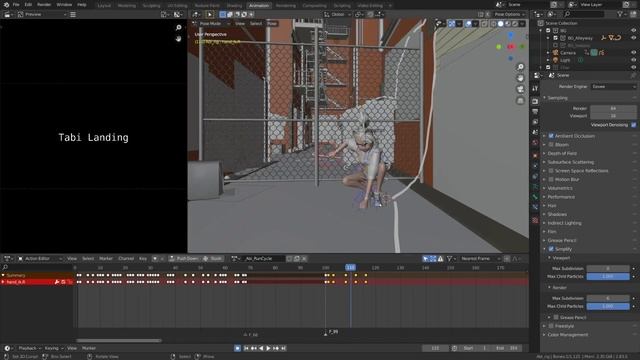Toggle only show selected arrow icon
Viewport: 640px width, 360px height.
[426, 259]
